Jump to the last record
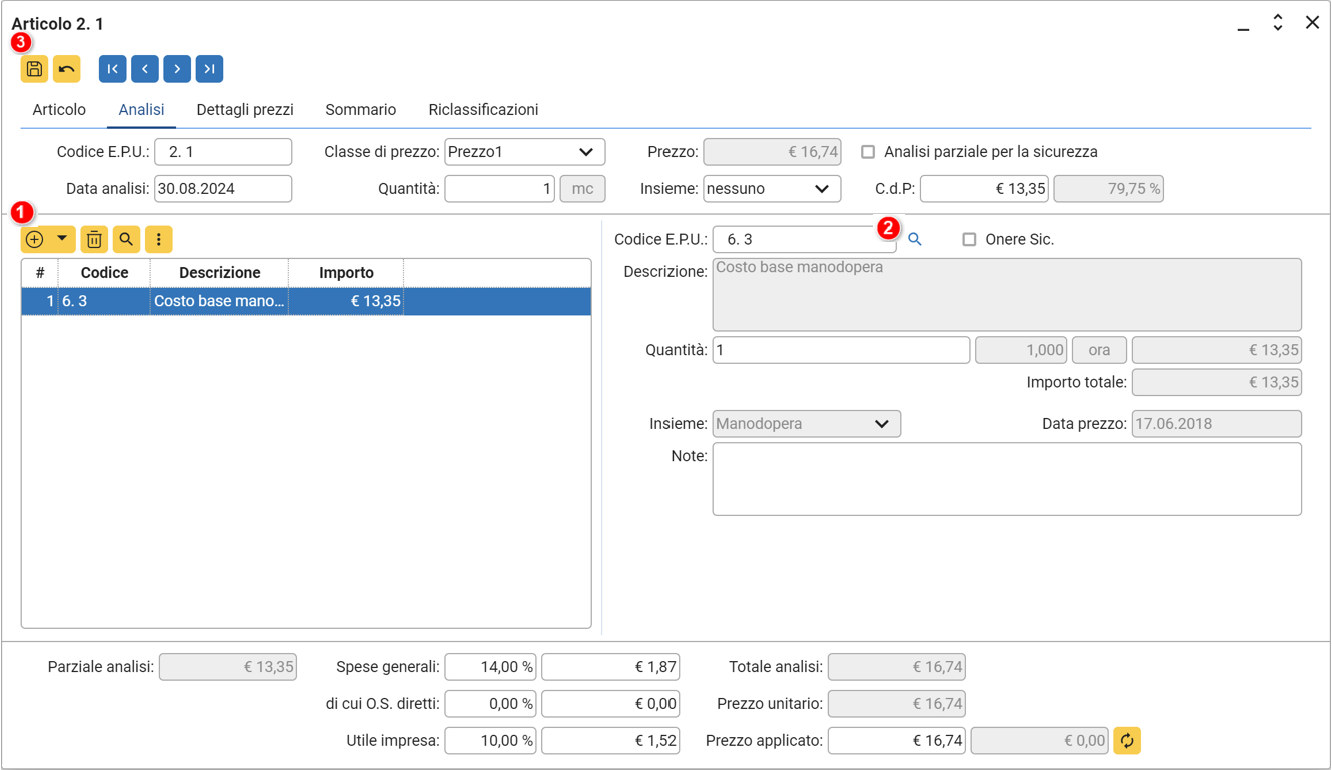 (x=209, y=69)
